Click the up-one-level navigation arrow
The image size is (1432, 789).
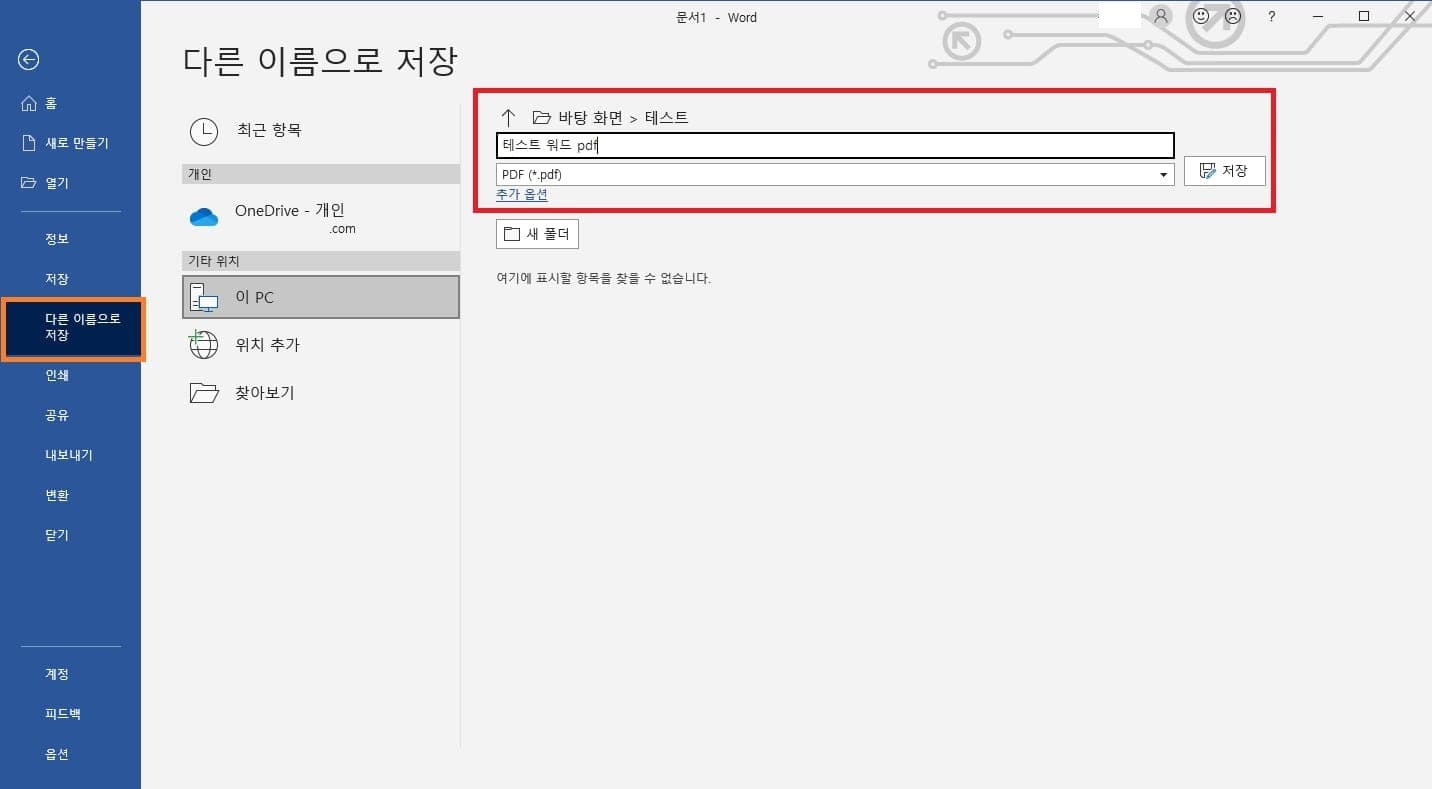(x=509, y=117)
